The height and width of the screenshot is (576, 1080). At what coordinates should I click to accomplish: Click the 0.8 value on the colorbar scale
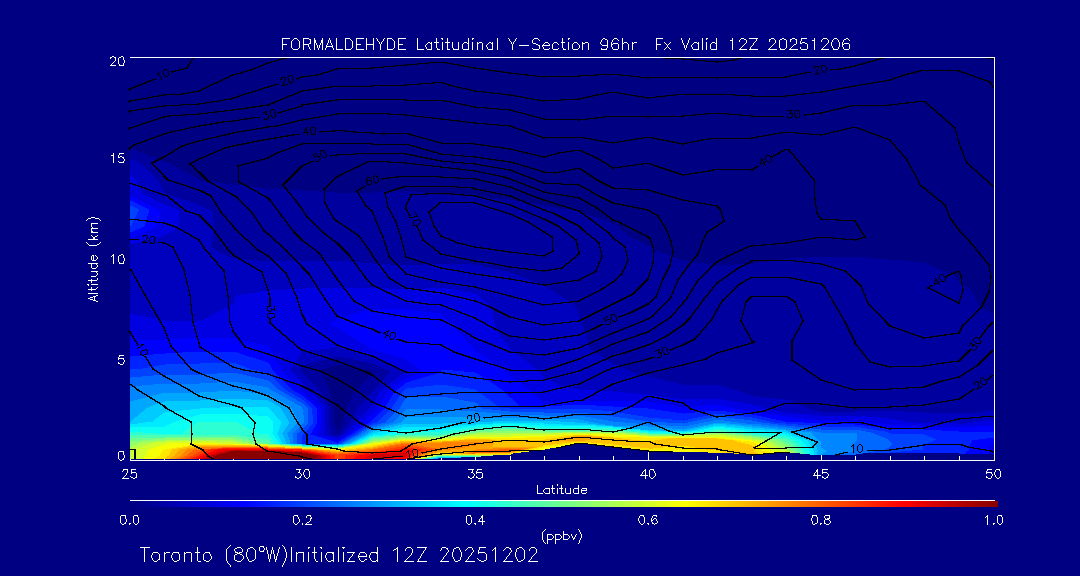pos(821,520)
